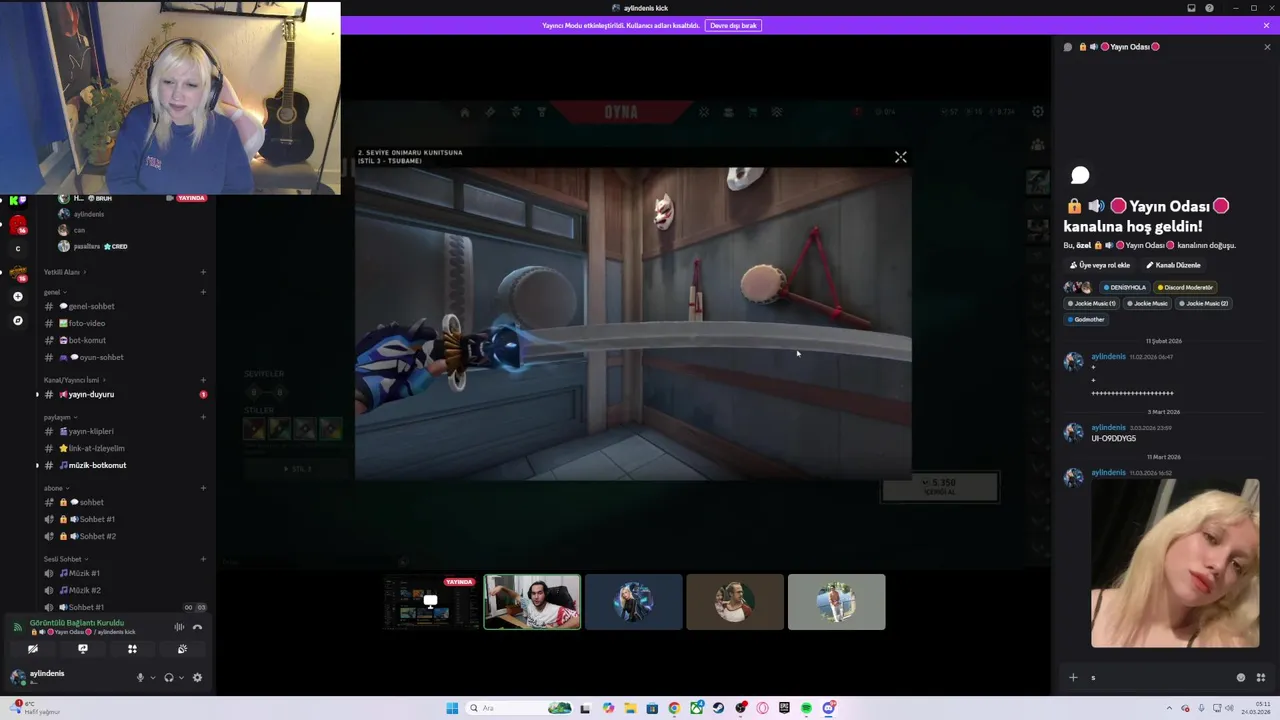Add a channel to the 'paylaşım' category
This screenshot has height=720, width=1280.
click(203, 417)
